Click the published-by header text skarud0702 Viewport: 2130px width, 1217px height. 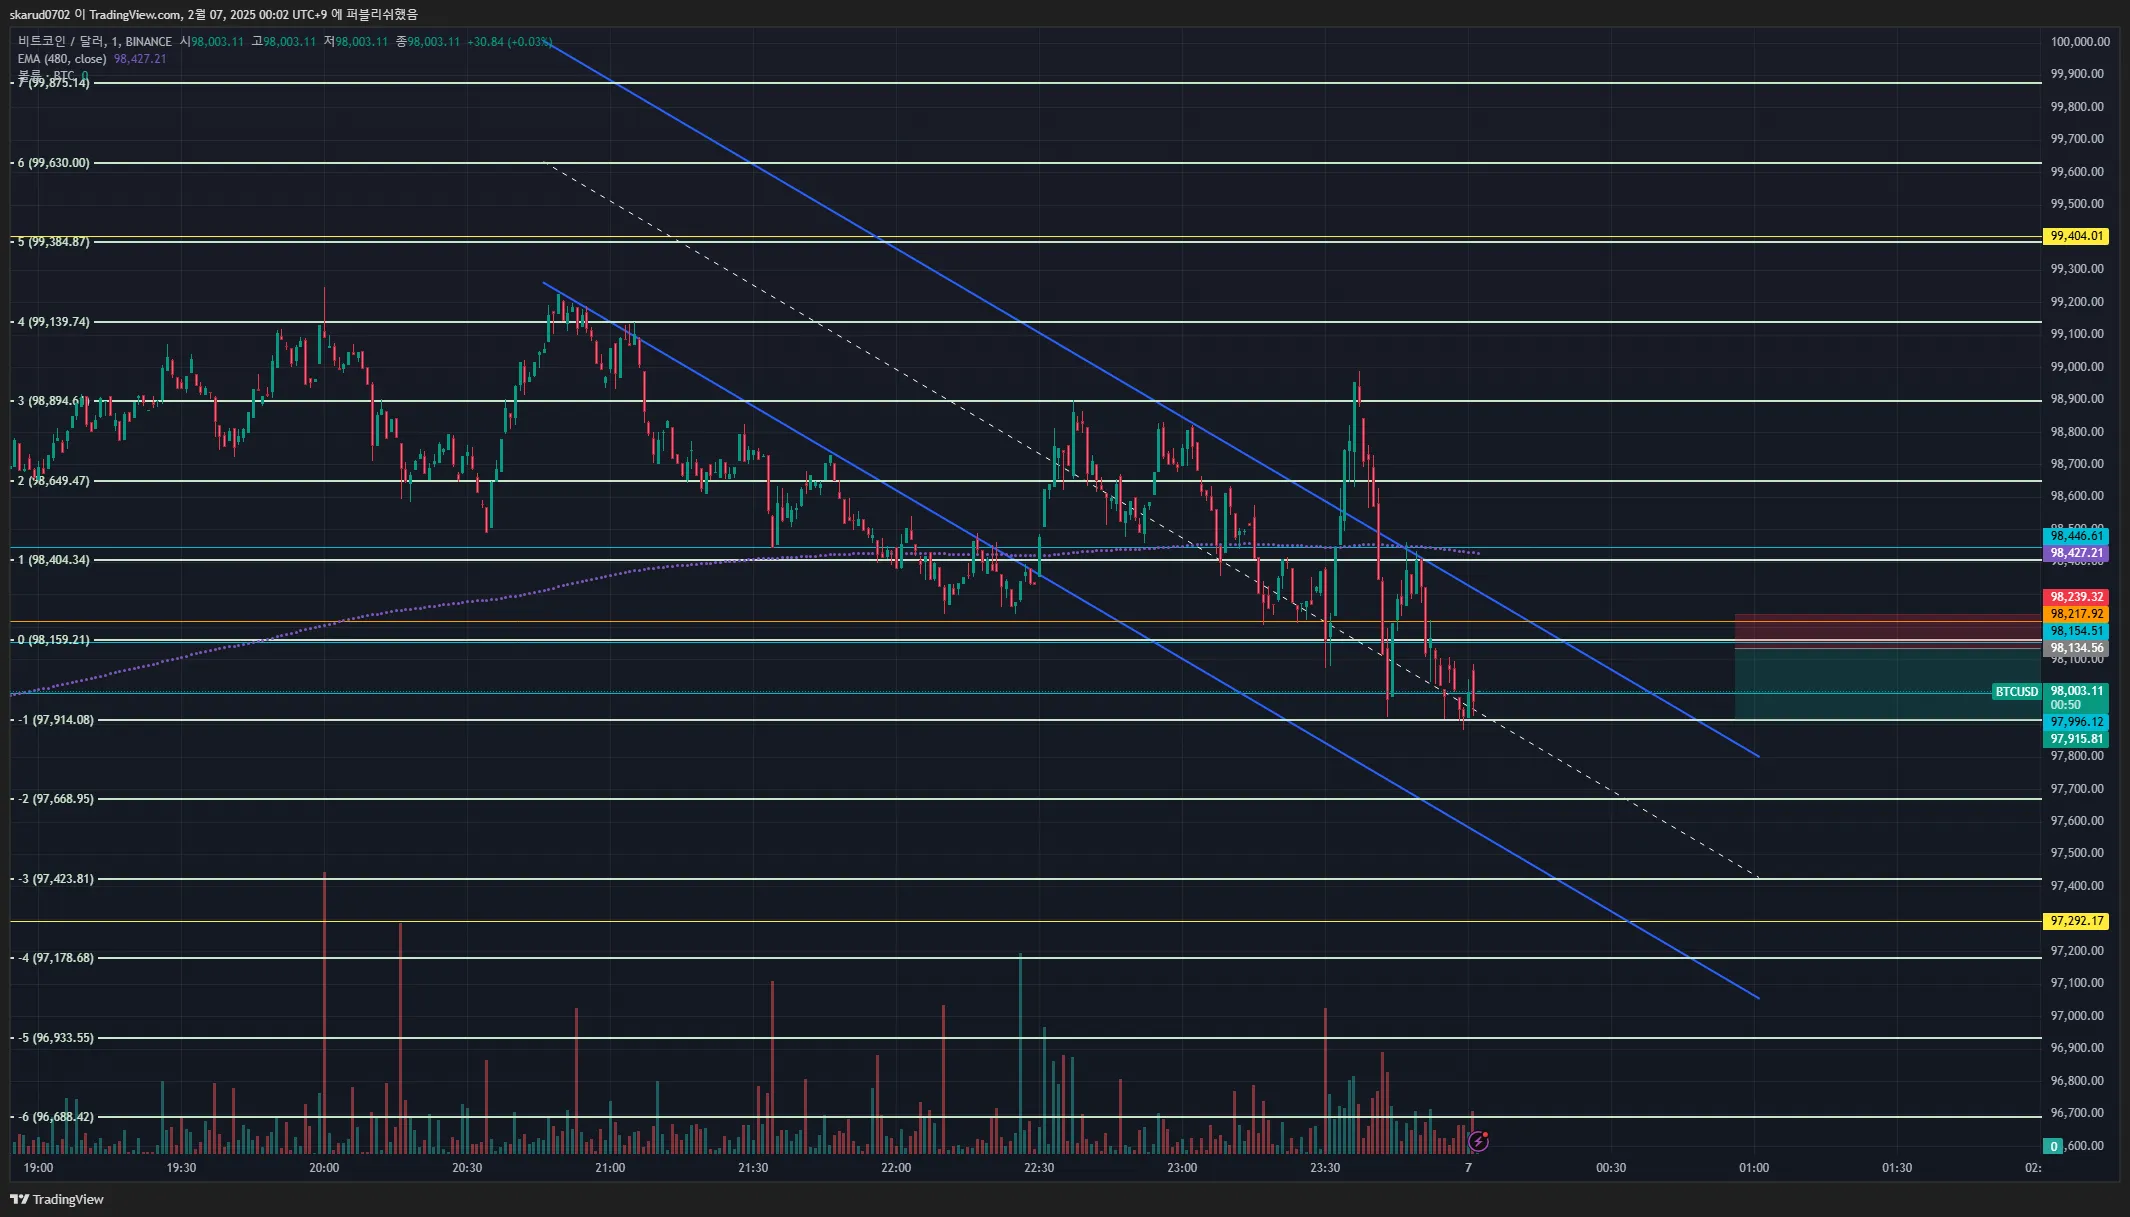[x=40, y=14]
